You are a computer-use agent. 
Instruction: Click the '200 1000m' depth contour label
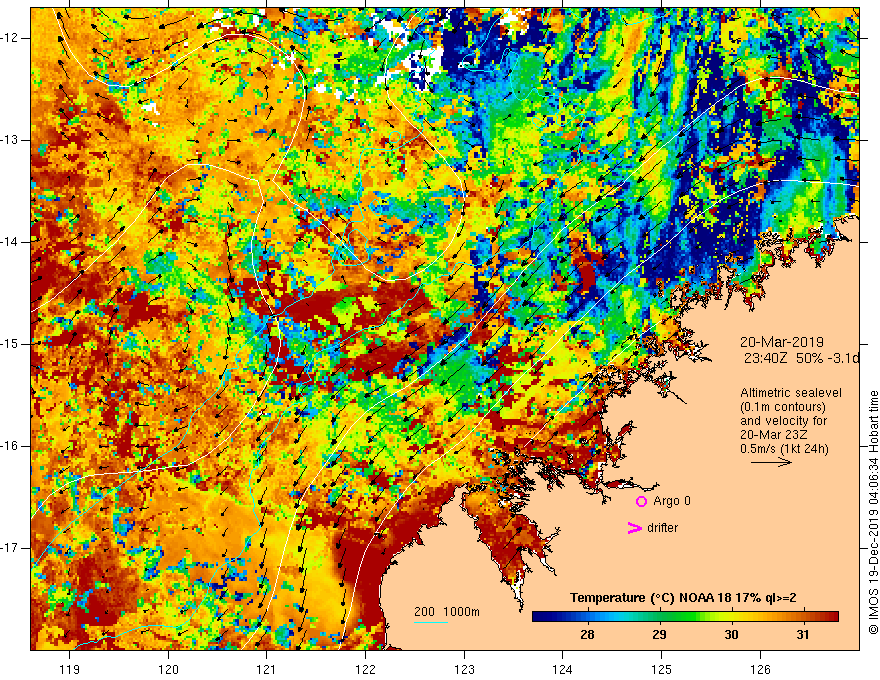pyautogui.click(x=447, y=612)
